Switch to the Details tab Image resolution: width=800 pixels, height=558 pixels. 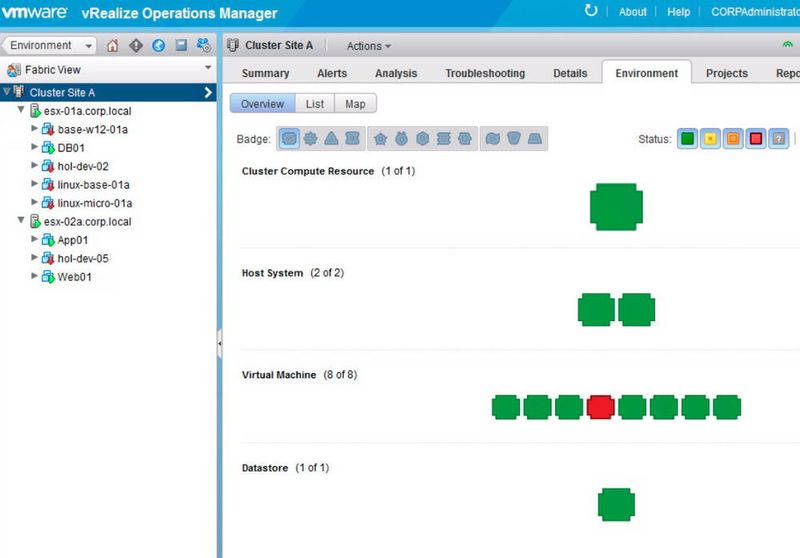point(570,73)
